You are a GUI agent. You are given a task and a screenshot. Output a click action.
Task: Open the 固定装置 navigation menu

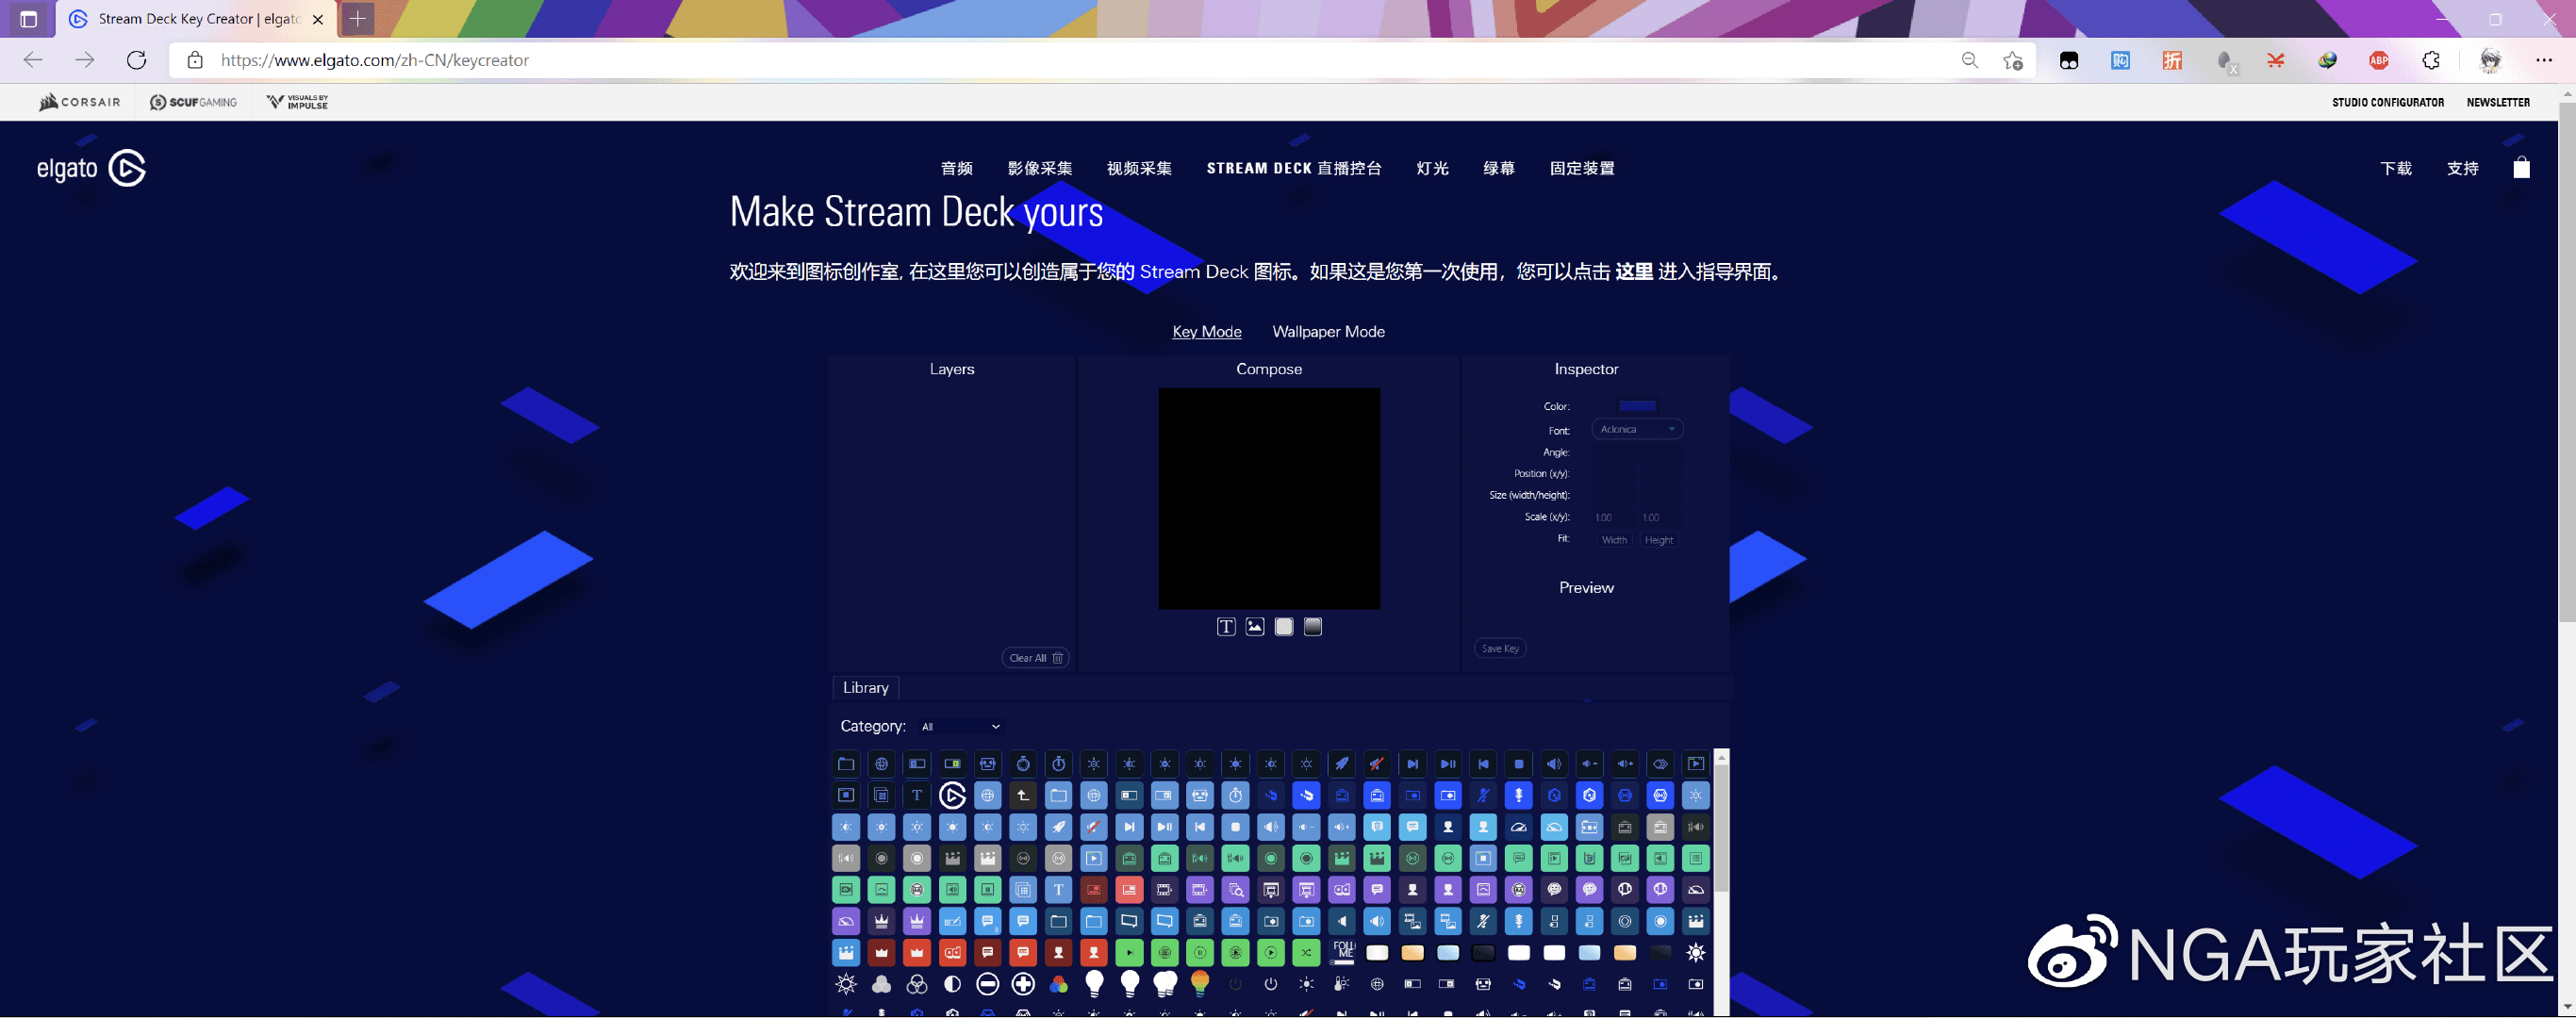click(1582, 168)
